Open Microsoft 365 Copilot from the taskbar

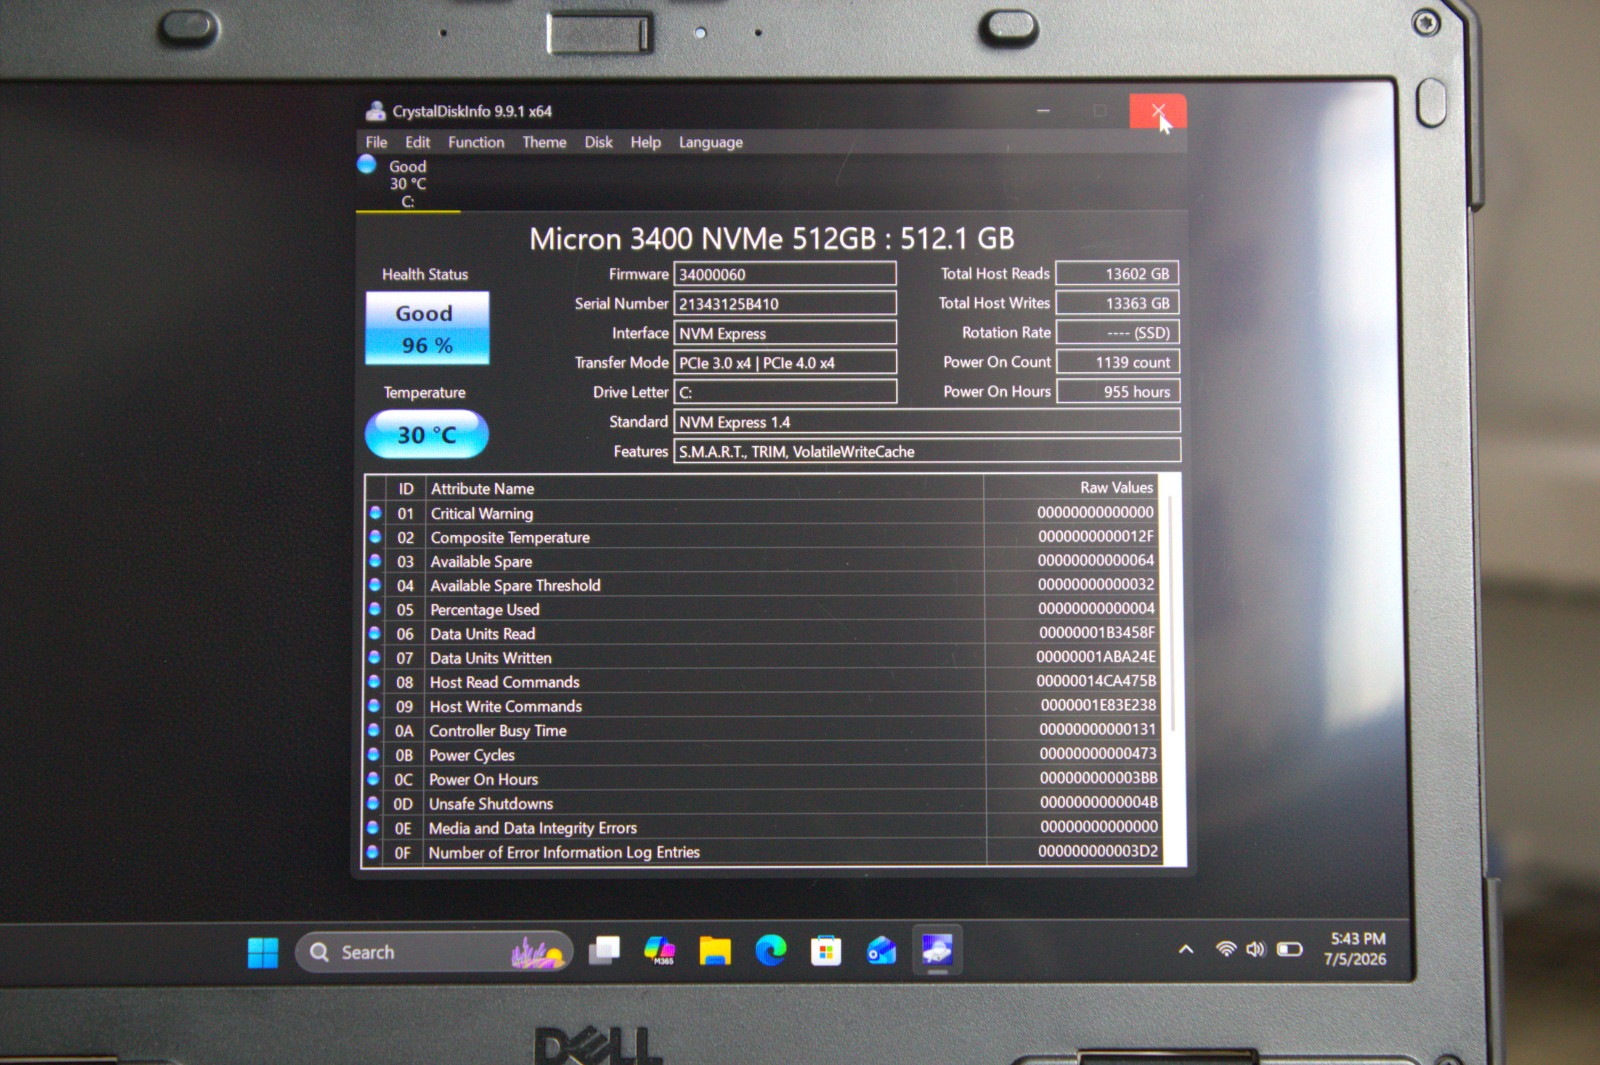click(660, 950)
